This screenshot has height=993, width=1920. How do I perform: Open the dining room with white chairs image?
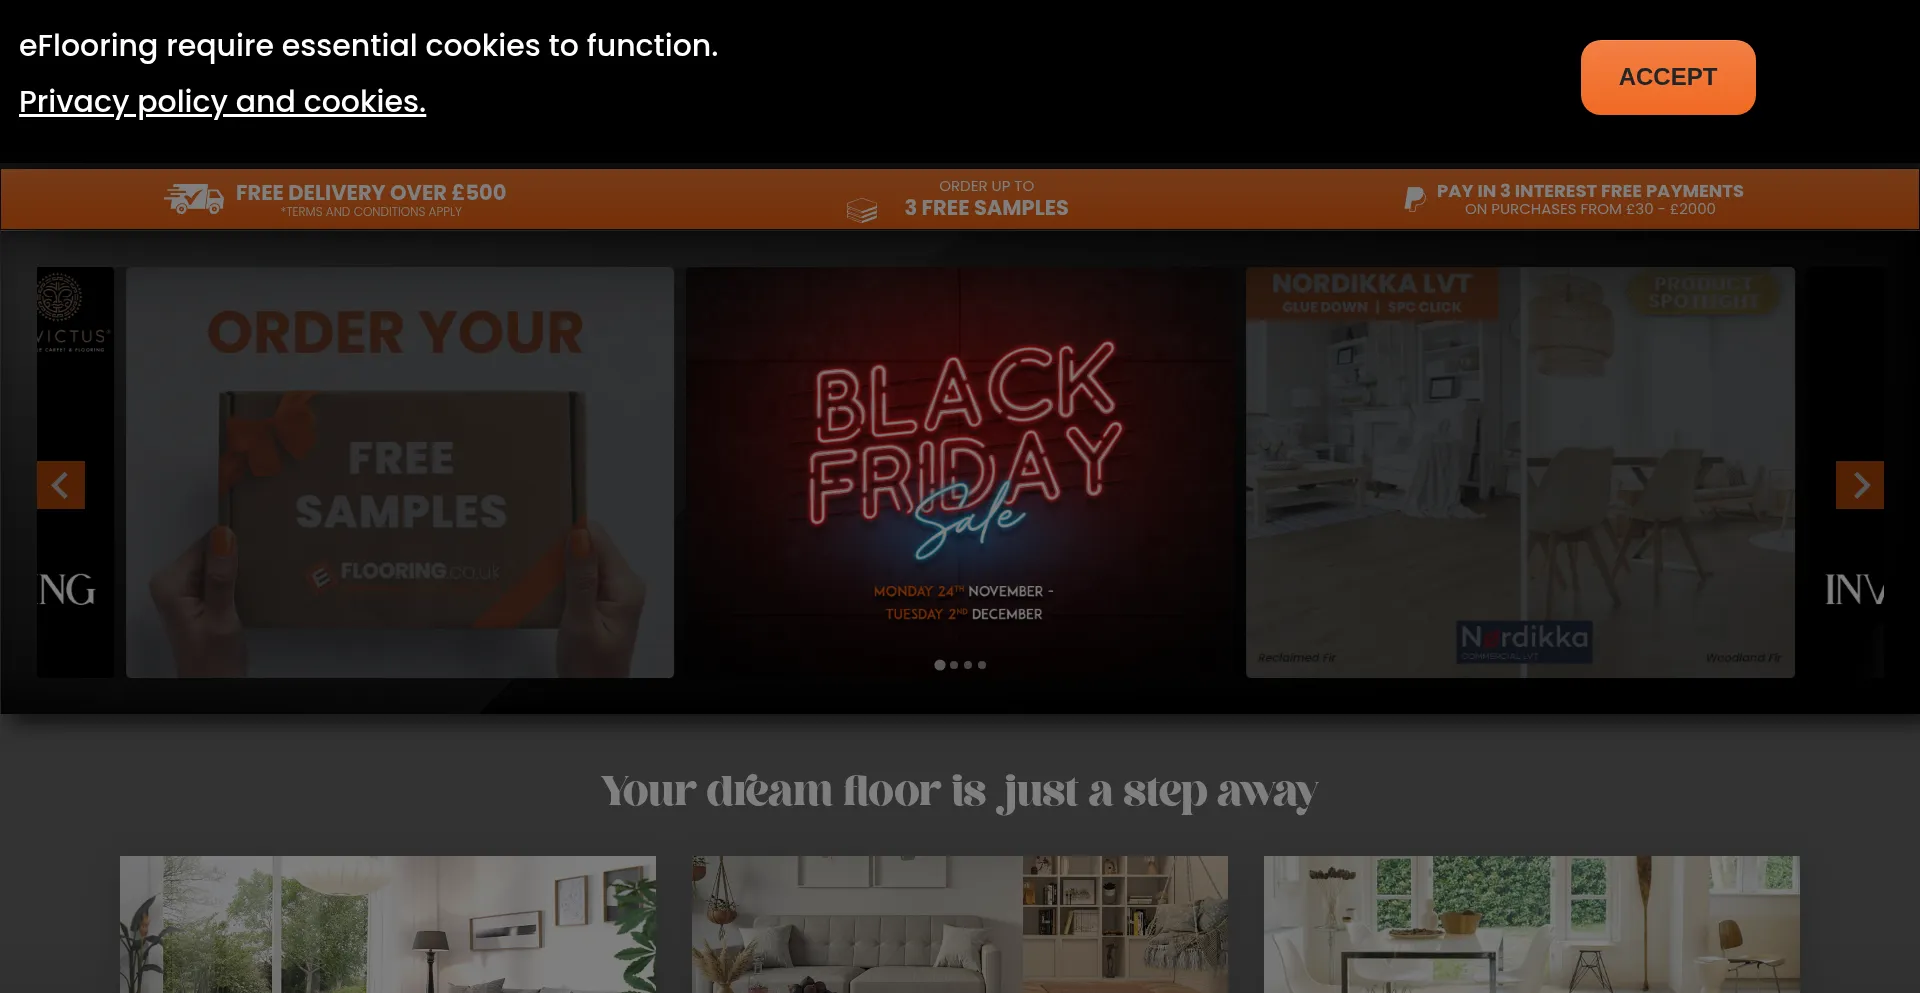click(x=1532, y=924)
